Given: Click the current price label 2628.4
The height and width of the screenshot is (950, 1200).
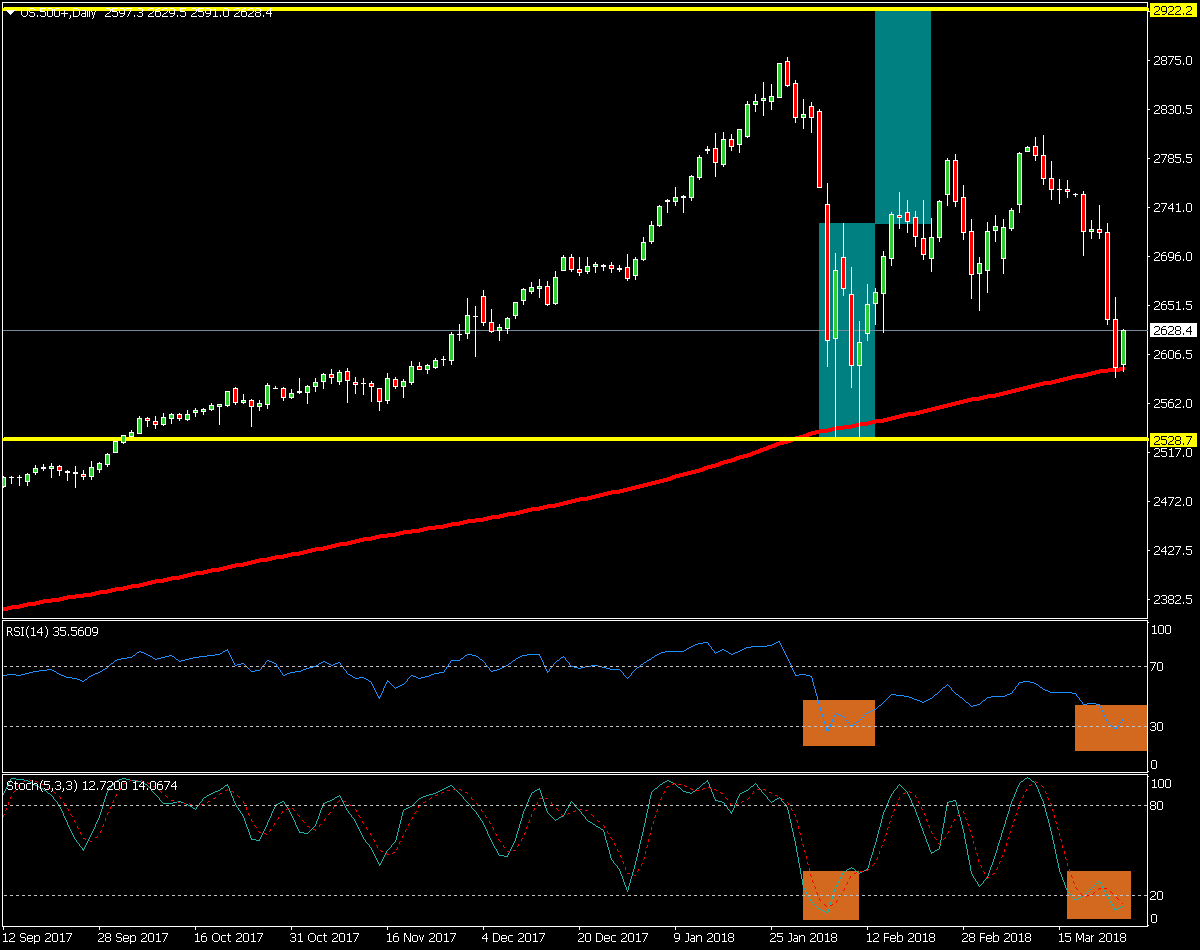Looking at the screenshot, I should [x=1171, y=330].
